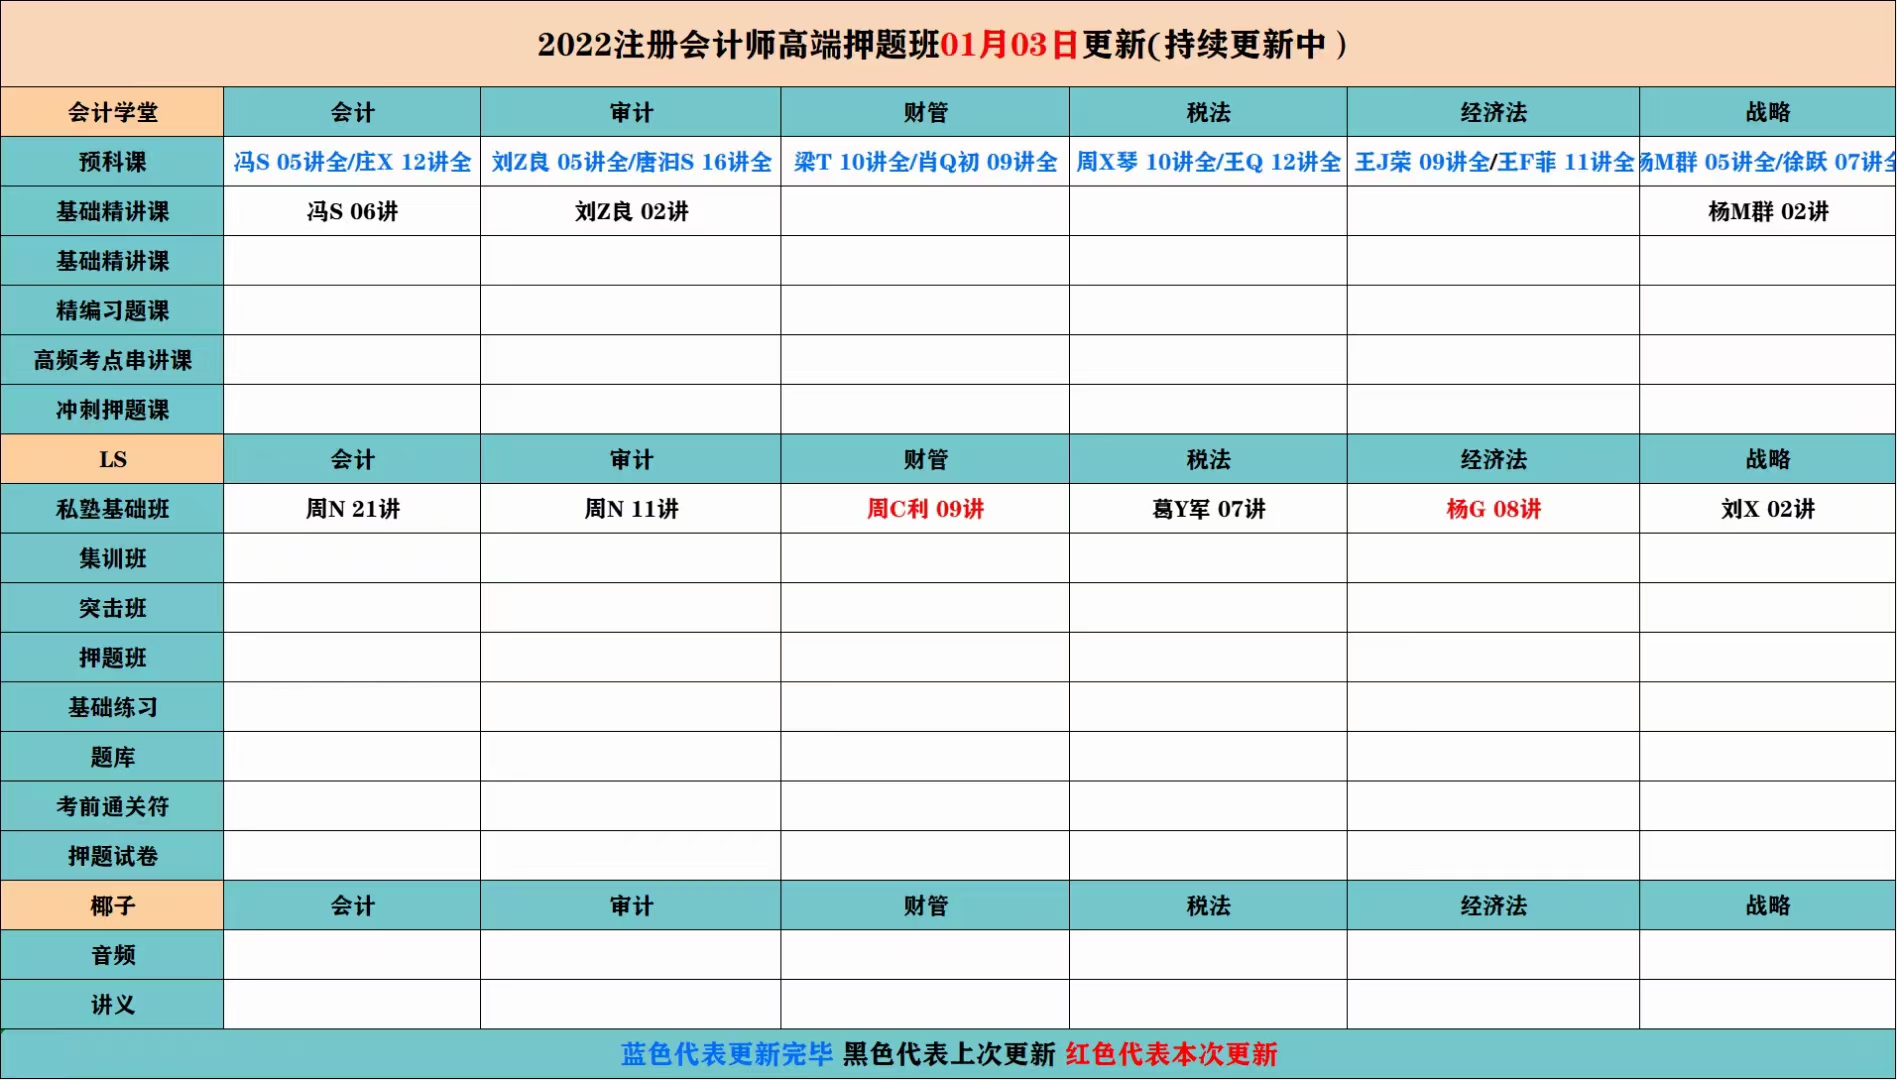Select the red 周C利 09讲 cell

pyautogui.click(x=925, y=509)
